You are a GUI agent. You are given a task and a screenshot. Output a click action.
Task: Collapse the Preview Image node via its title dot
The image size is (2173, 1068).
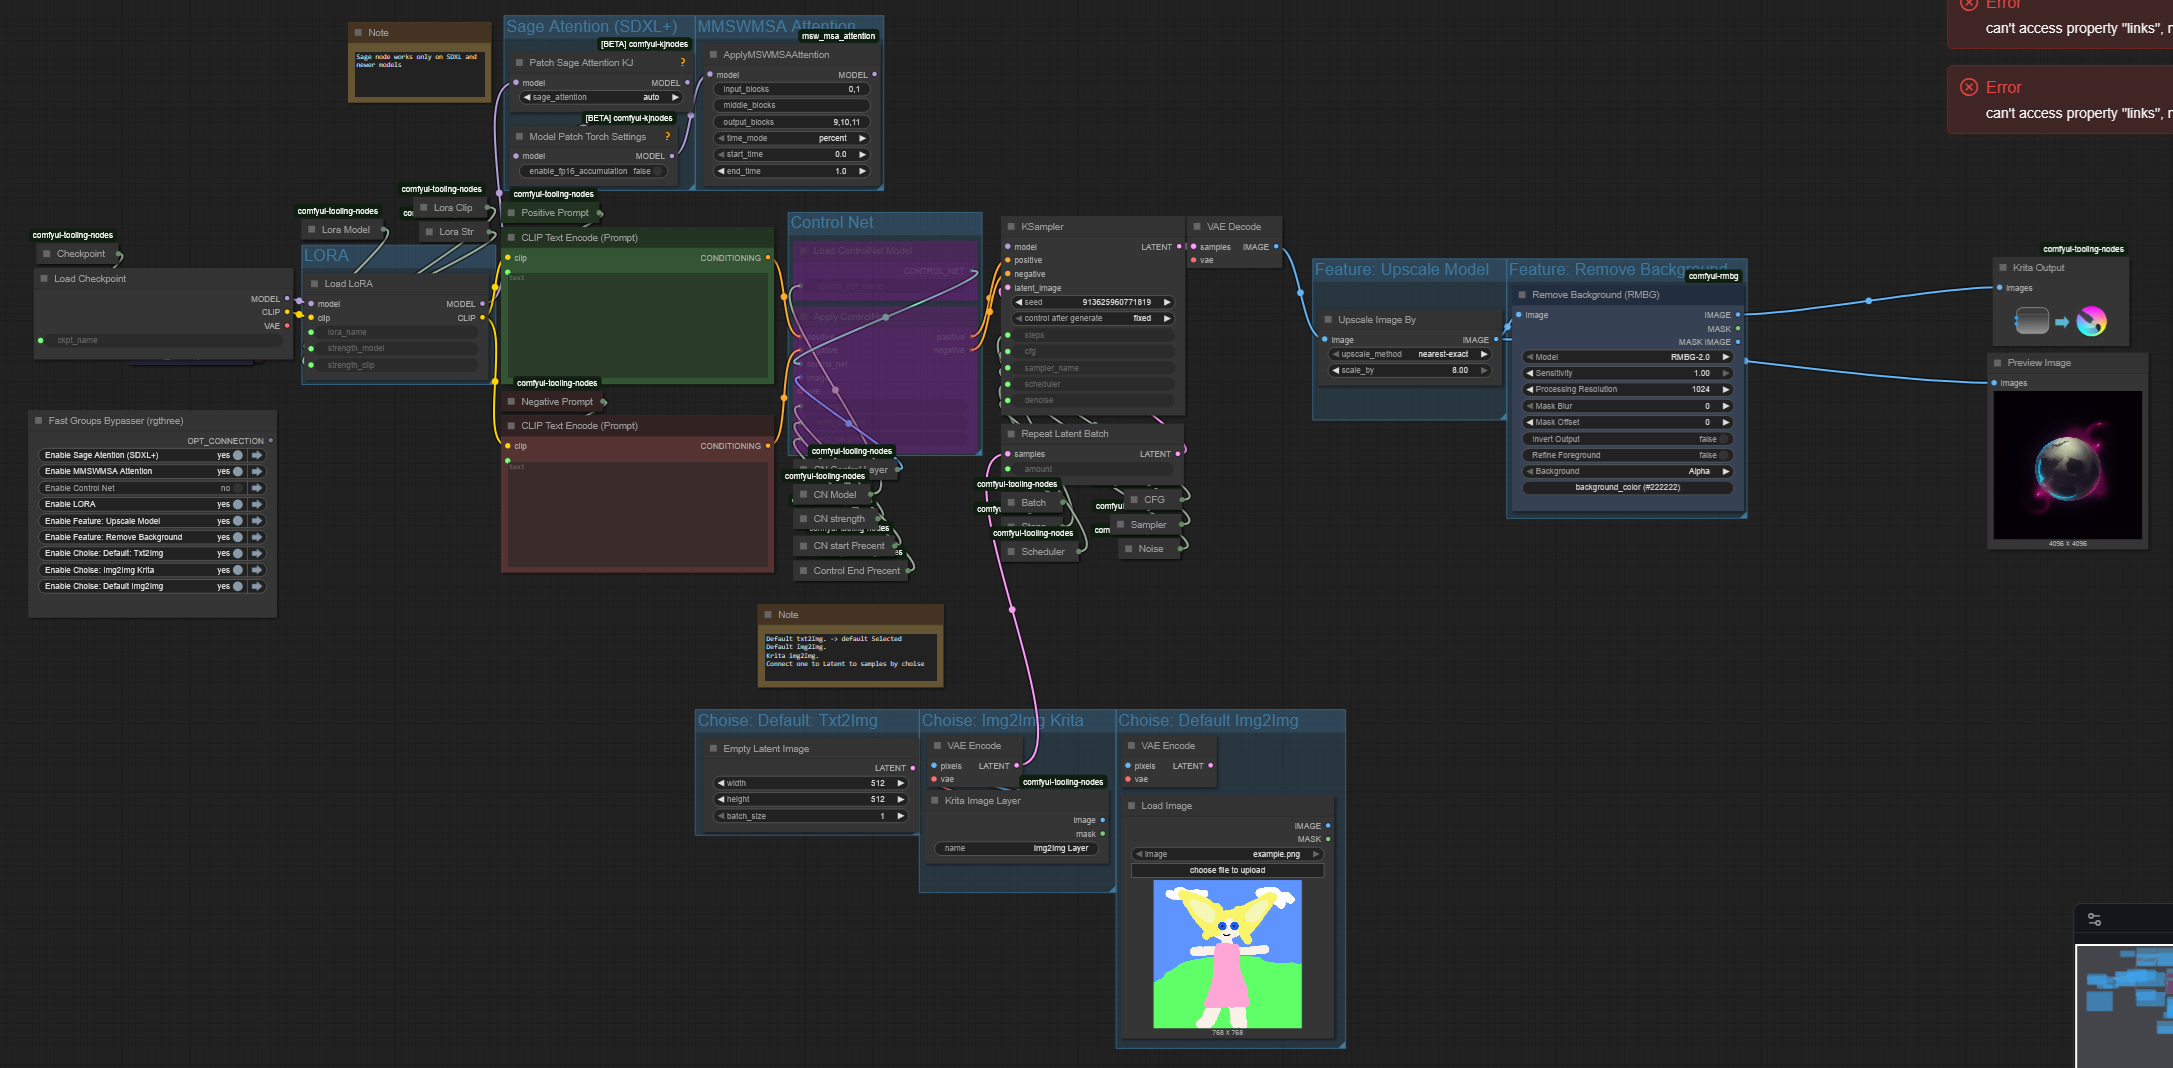1998,363
